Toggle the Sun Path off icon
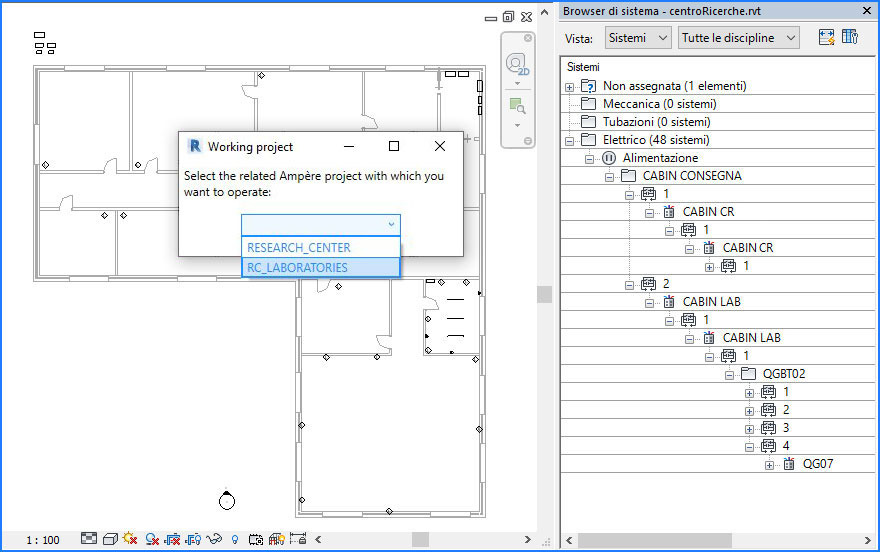The image size is (880, 552). [x=130, y=539]
